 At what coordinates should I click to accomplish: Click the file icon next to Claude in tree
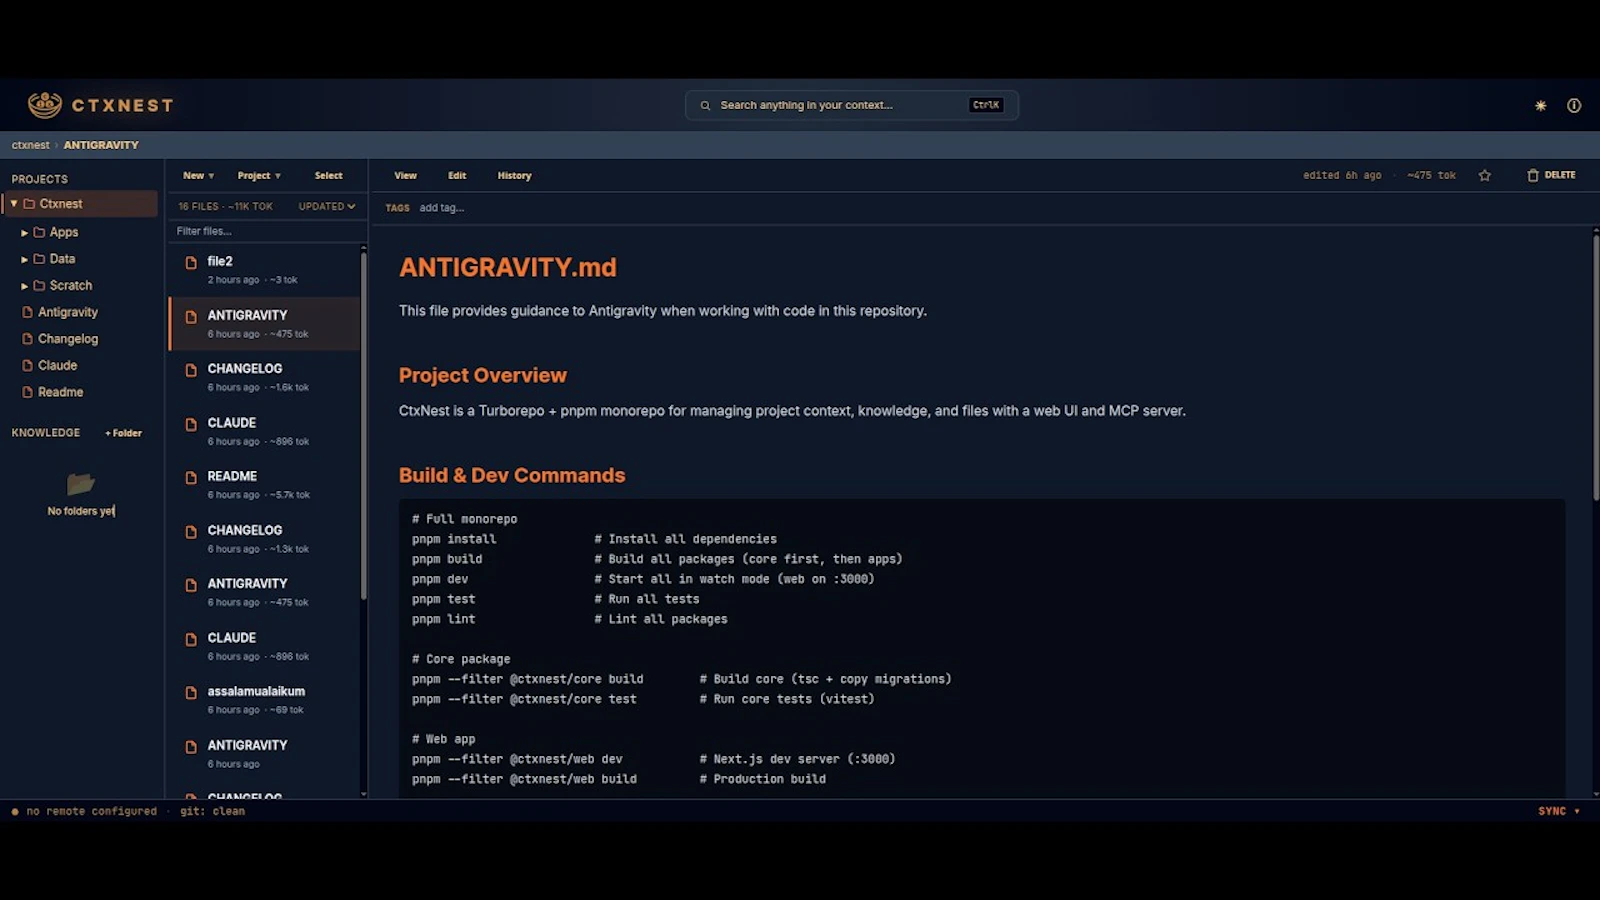(x=28, y=366)
